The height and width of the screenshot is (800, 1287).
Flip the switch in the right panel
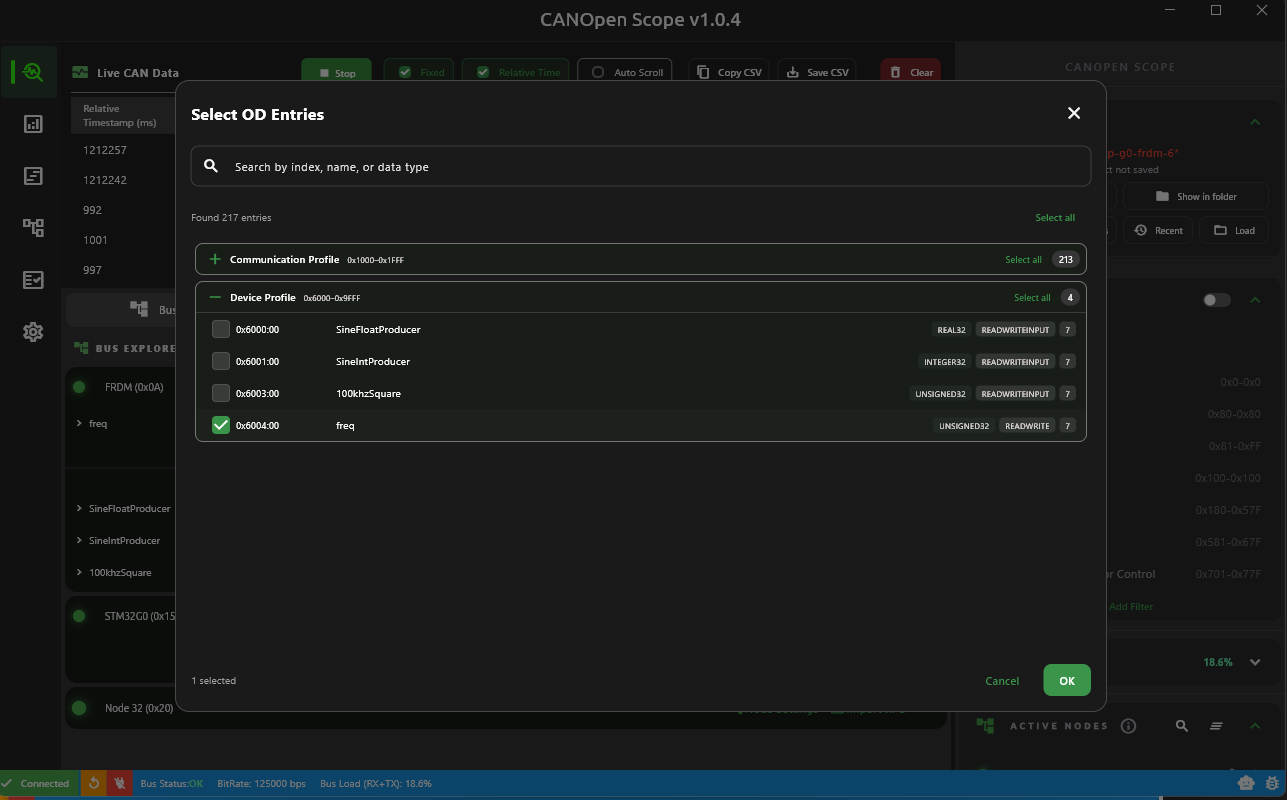tap(1216, 300)
